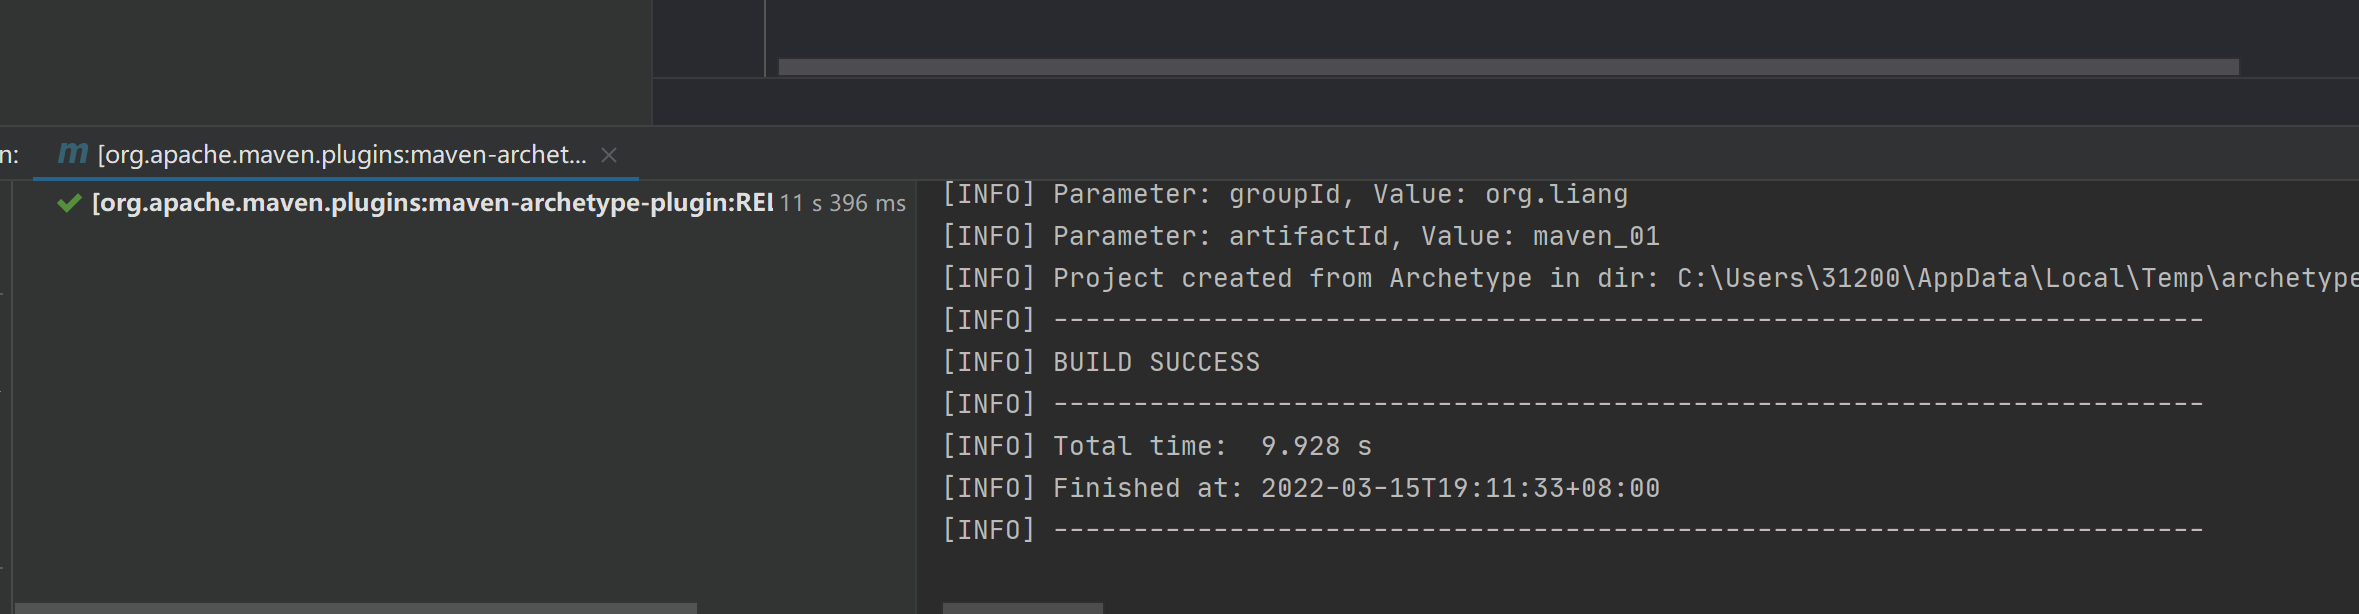Viewport: 2359px width, 614px height.
Task: Click the Run tool window label
Action: tap(10, 155)
